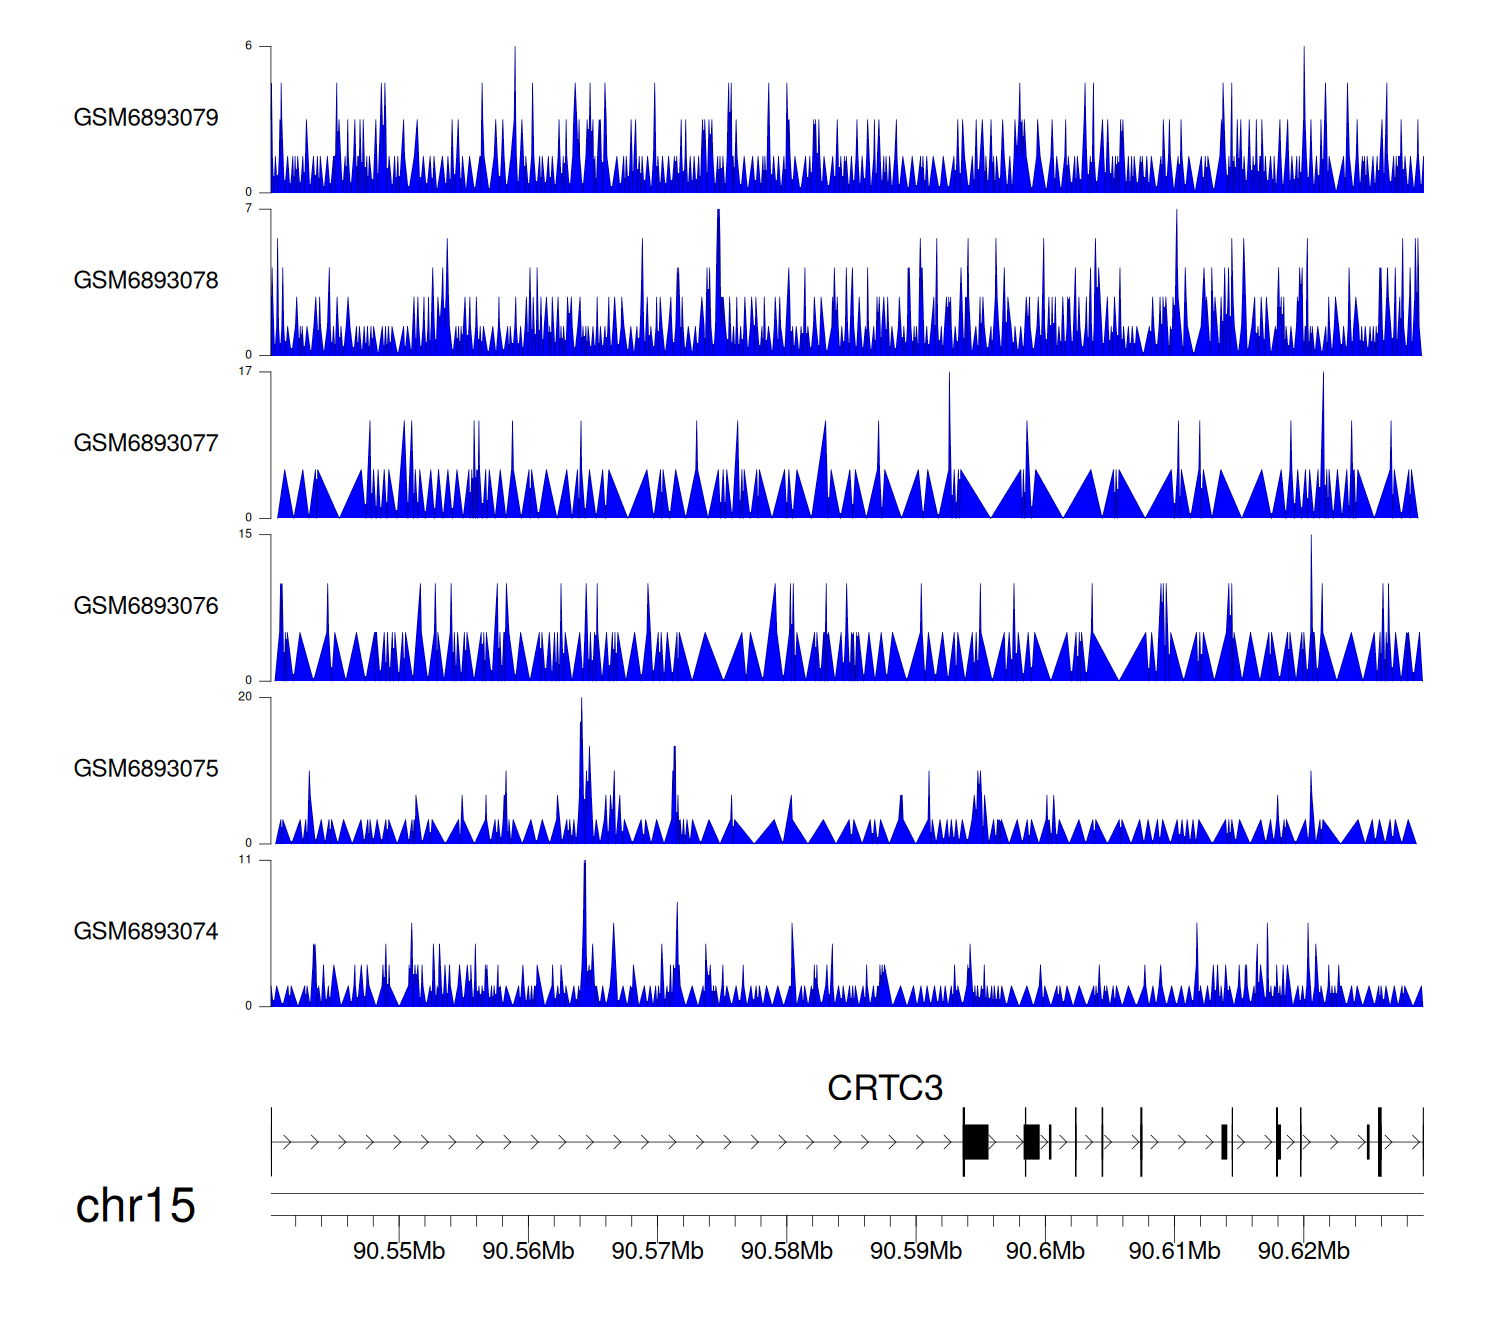Select the 90.58Mb axis label

click(x=786, y=1251)
